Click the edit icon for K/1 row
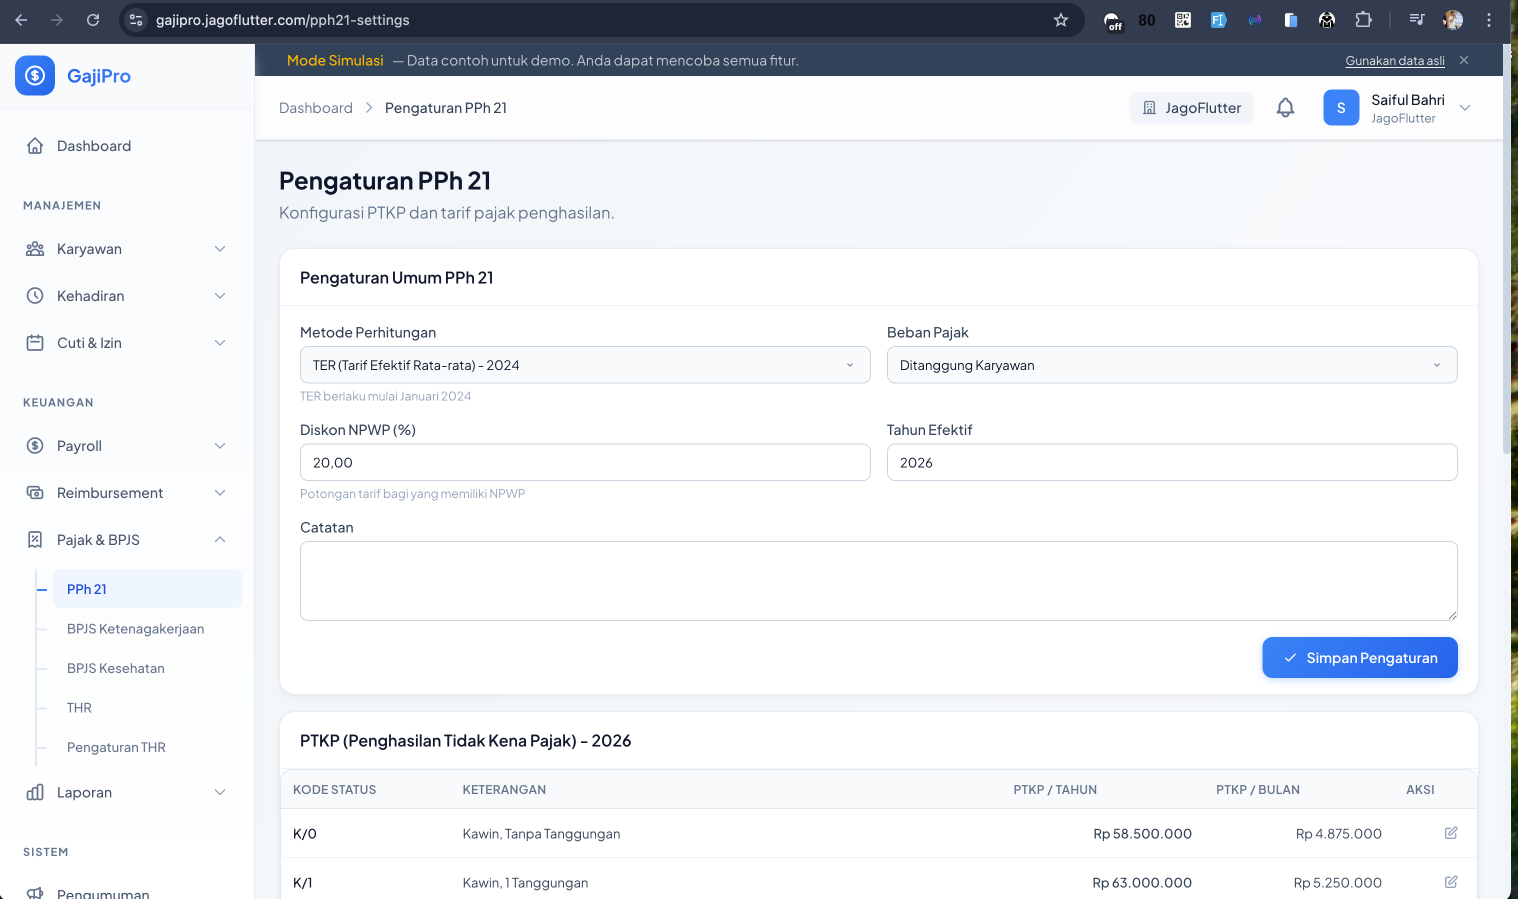This screenshot has height=899, width=1518. tap(1451, 882)
